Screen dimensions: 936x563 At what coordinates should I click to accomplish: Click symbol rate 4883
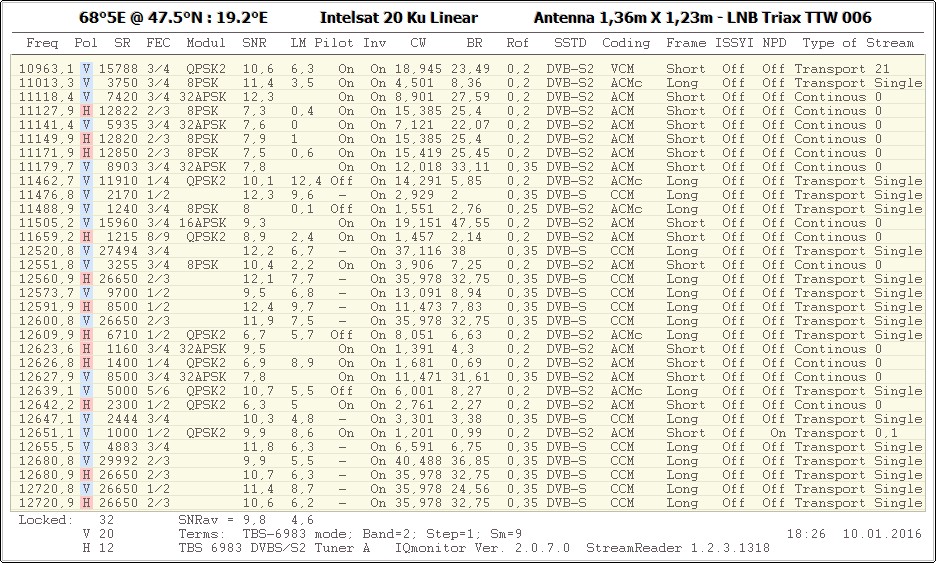(122, 447)
